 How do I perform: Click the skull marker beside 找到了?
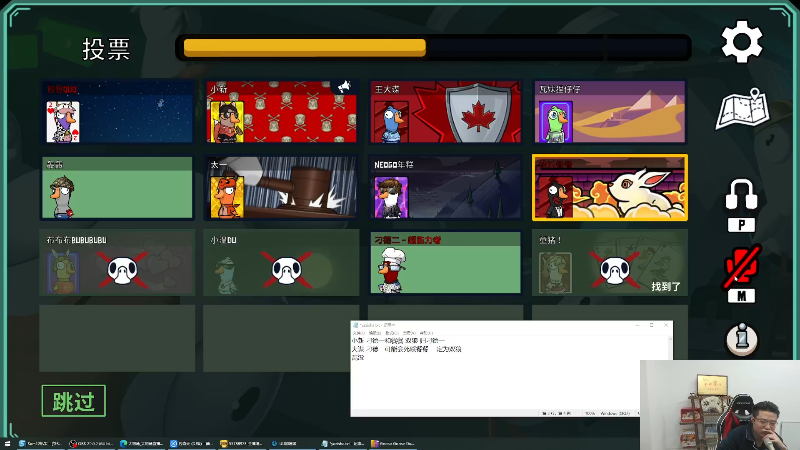point(615,270)
